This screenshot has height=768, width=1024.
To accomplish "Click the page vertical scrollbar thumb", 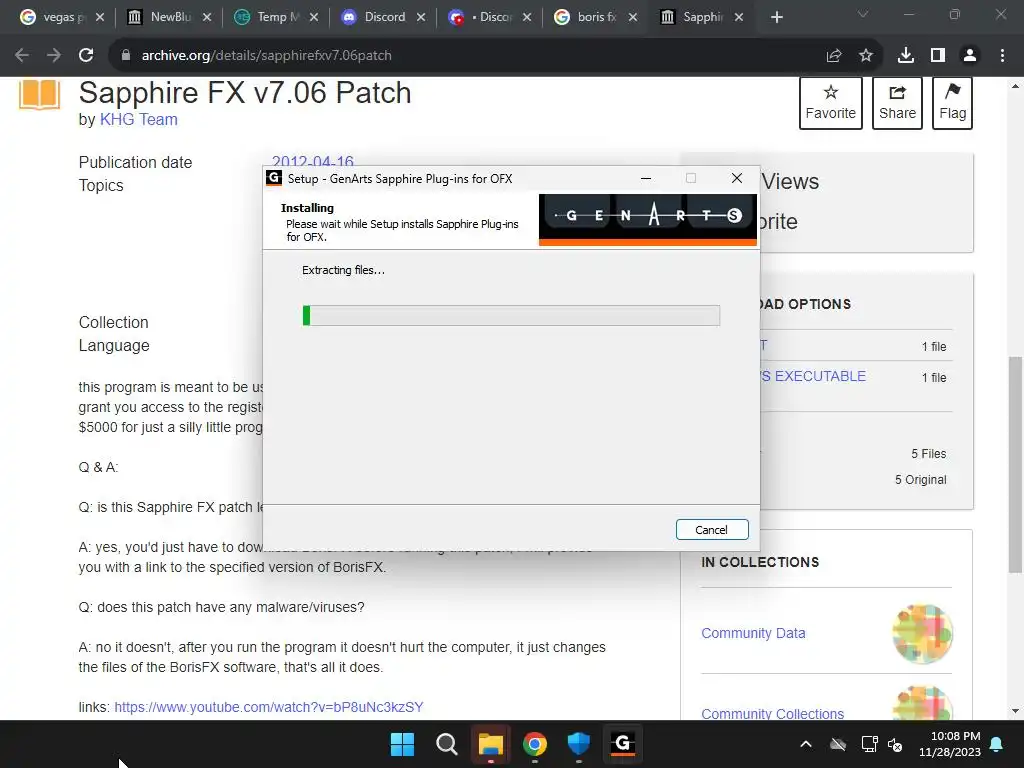I will click(1015, 465).
